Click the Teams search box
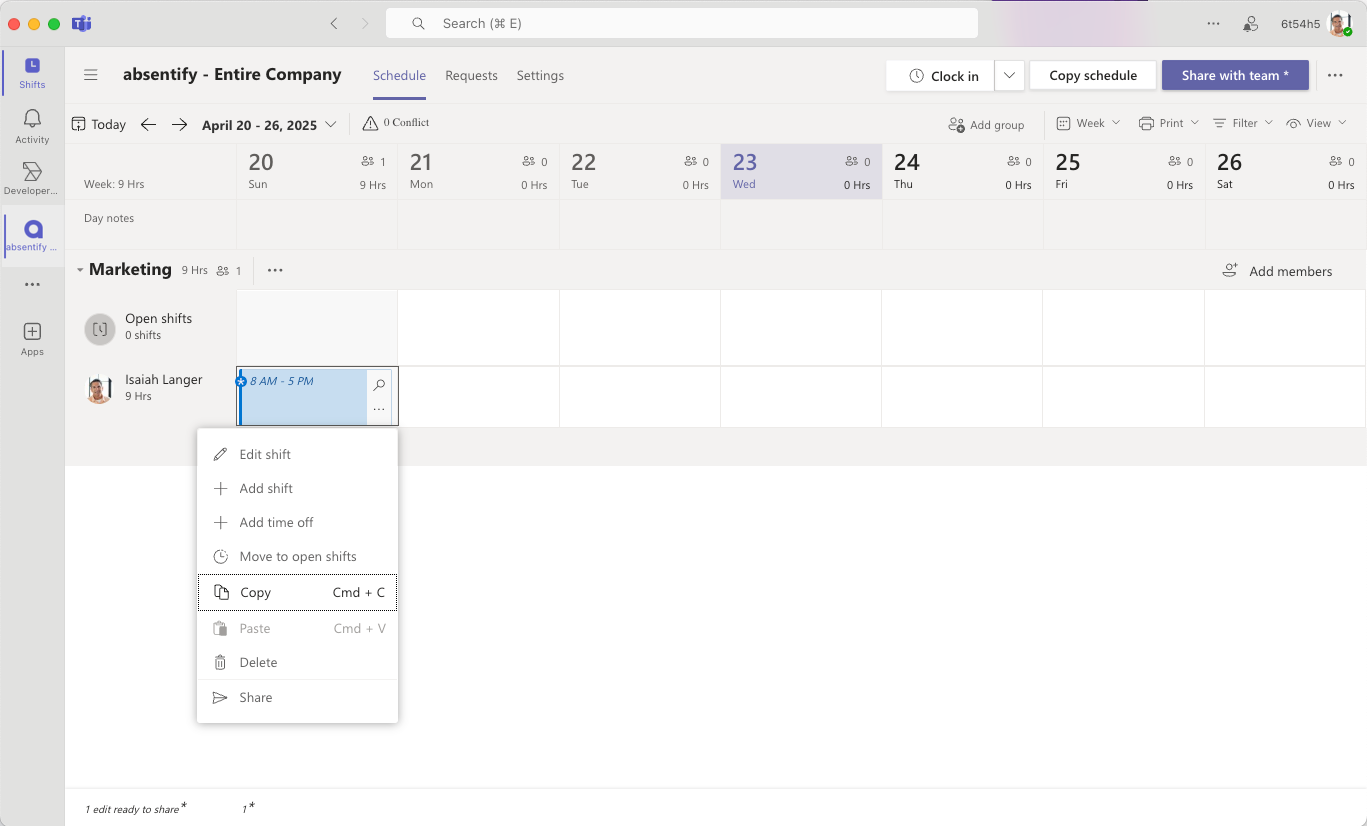The height and width of the screenshot is (826, 1367). coord(682,23)
